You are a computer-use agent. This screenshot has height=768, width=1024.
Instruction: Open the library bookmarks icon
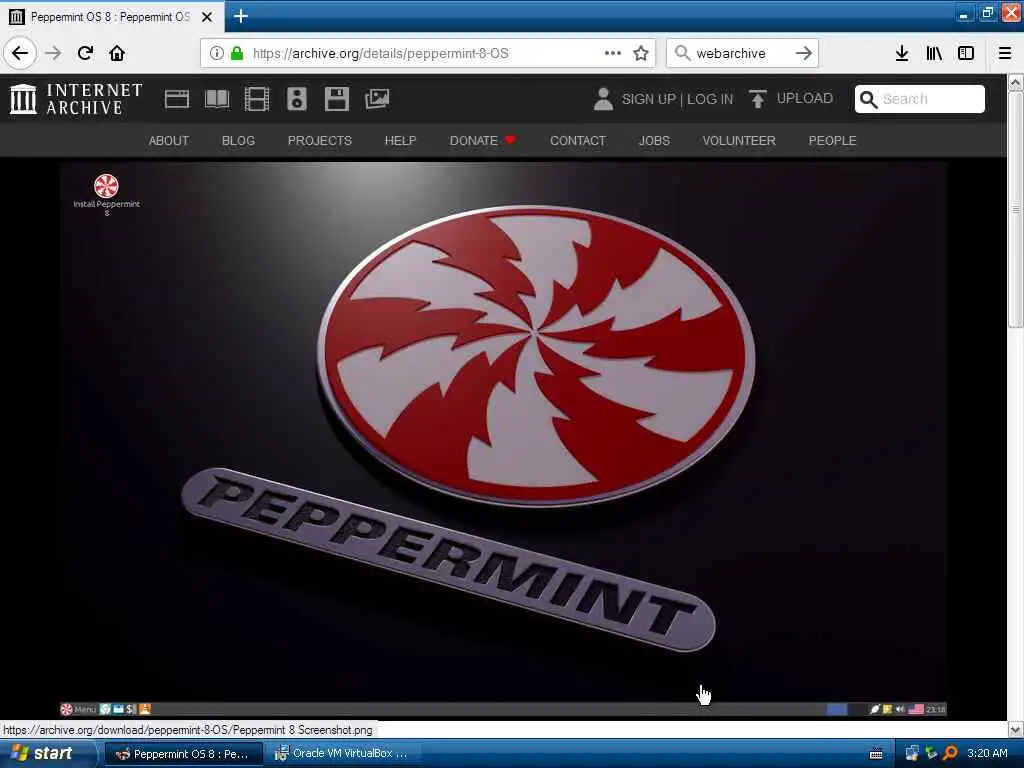tap(934, 53)
